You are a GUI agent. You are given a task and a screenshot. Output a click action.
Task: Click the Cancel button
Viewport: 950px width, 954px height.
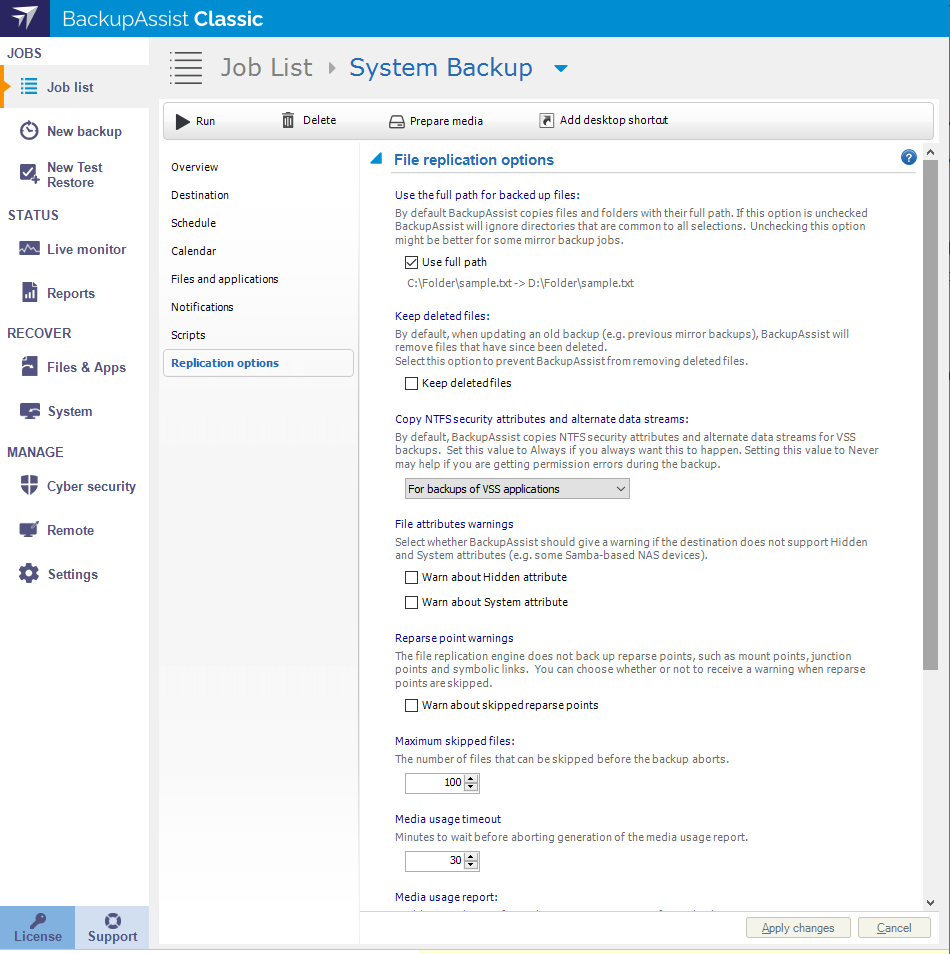pyautogui.click(x=893, y=928)
